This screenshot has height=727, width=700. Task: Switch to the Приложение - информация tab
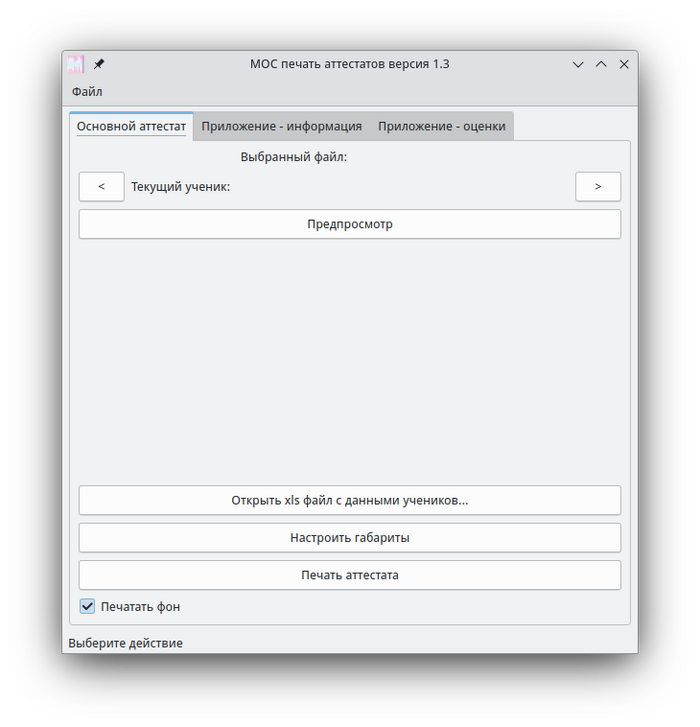pyautogui.click(x=281, y=127)
